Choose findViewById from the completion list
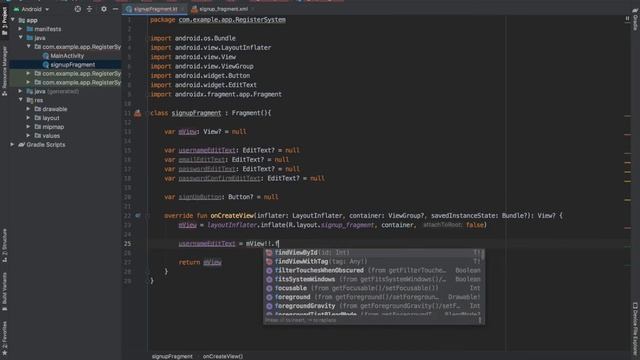This screenshot has height=360, width=640. click(373, 253)
